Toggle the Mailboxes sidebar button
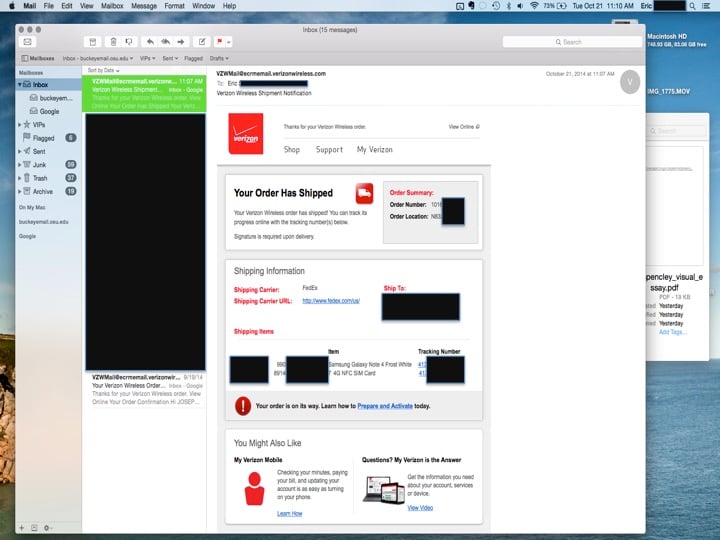This screenshot has height=540, width=720. pos(38,58)
